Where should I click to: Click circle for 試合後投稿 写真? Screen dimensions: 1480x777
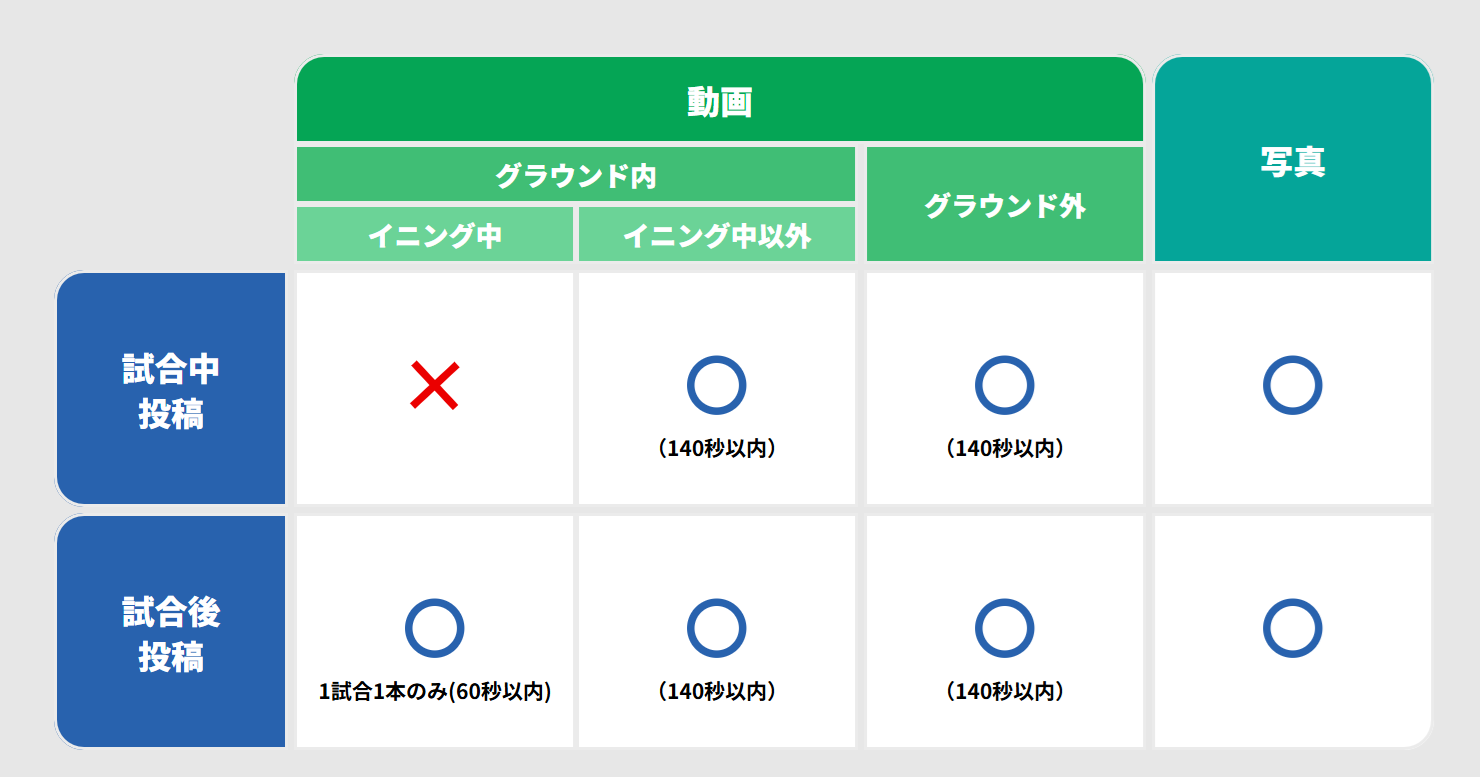1292,628
